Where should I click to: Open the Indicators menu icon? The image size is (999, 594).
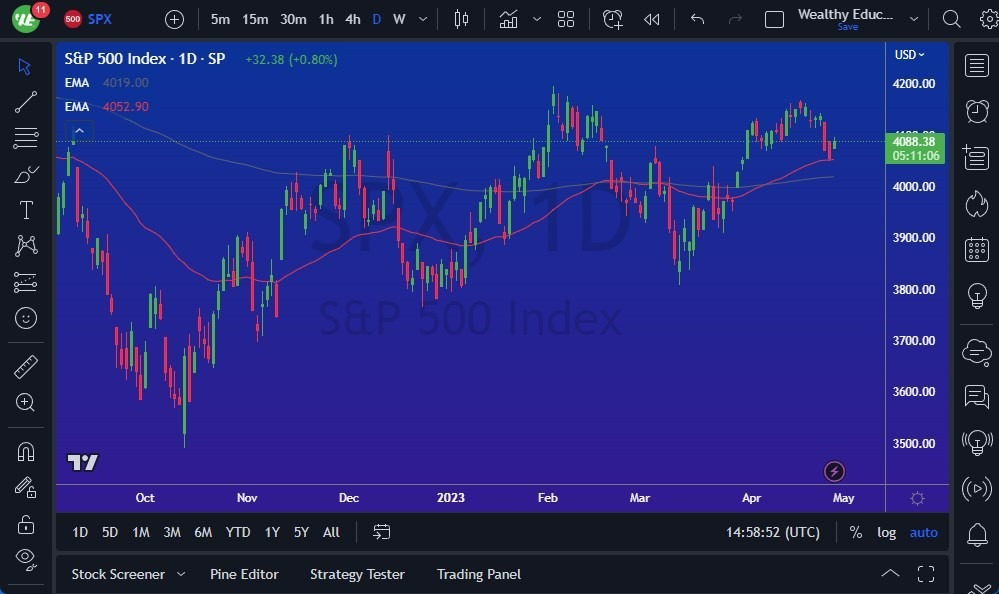pos(508,18)
